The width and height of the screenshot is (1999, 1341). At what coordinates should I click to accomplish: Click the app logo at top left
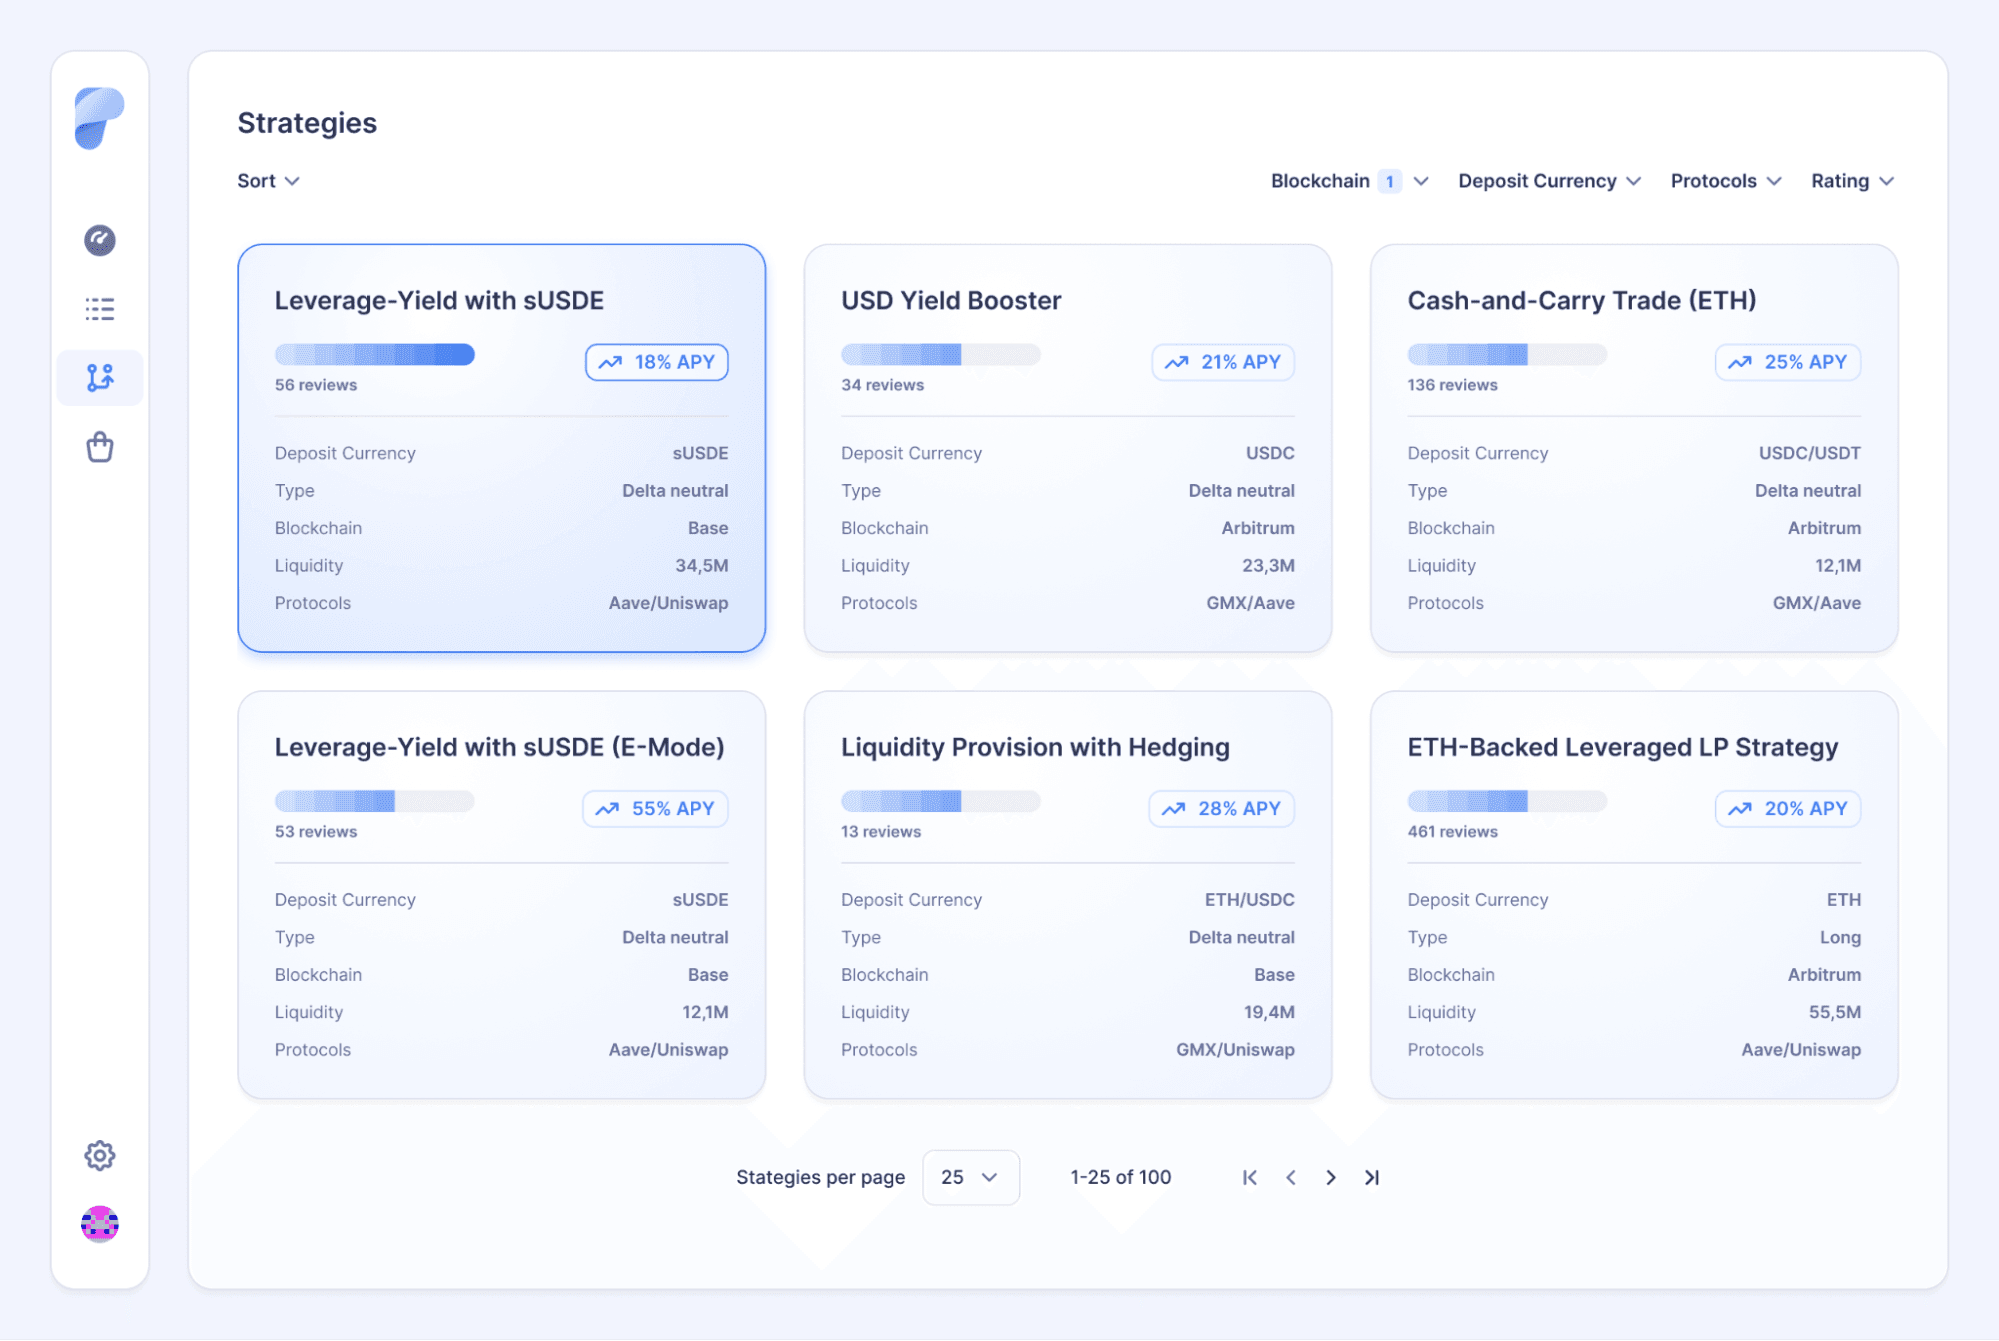click(x=99, y=118)
